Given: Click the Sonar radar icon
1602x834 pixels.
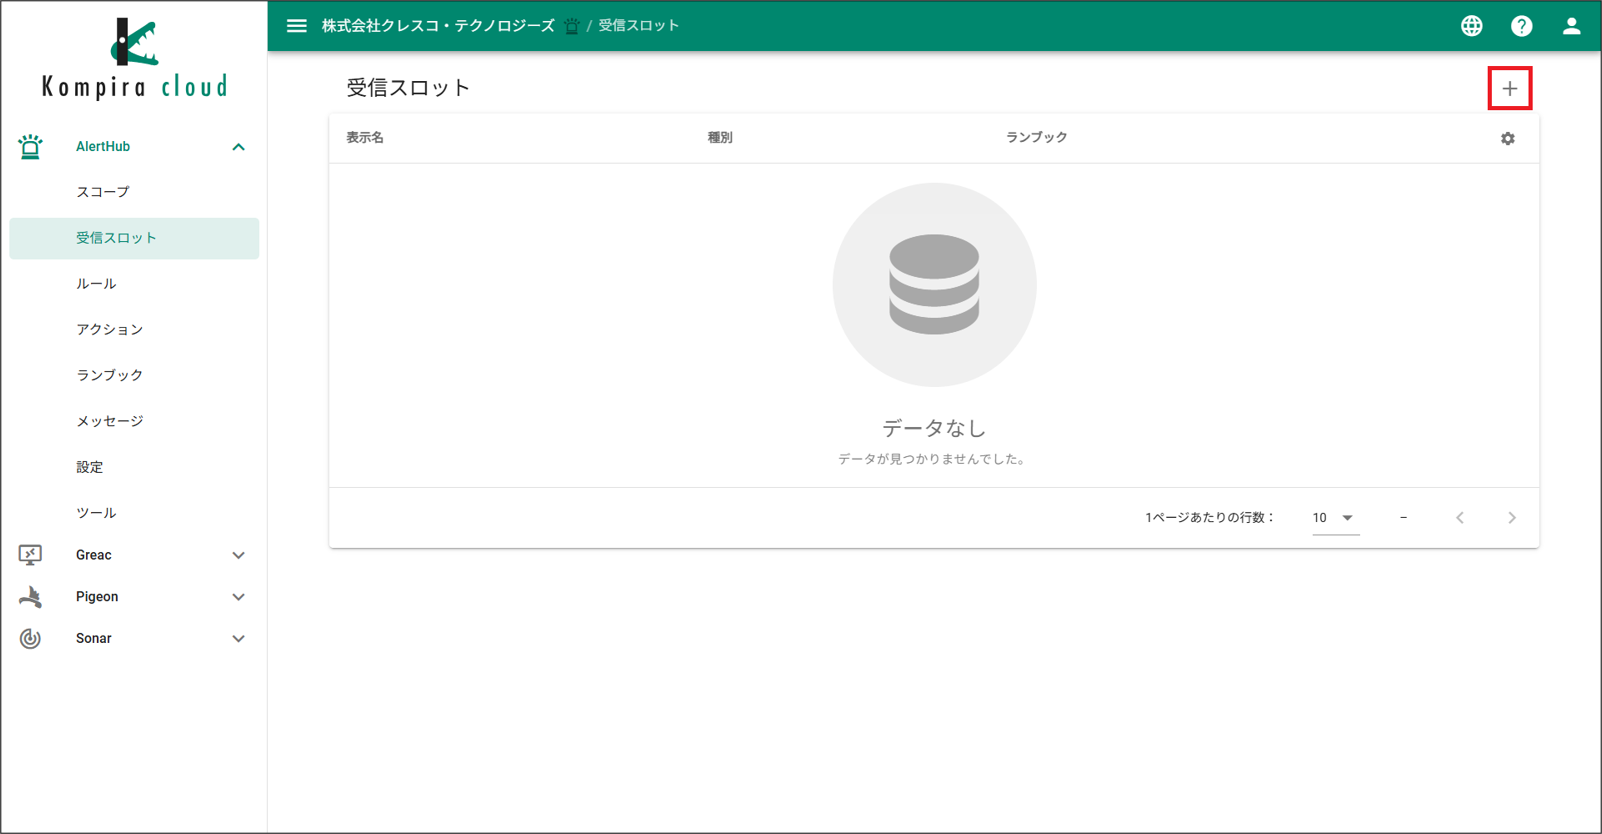Looking at the screenshot, I should (x=30, y=639).
